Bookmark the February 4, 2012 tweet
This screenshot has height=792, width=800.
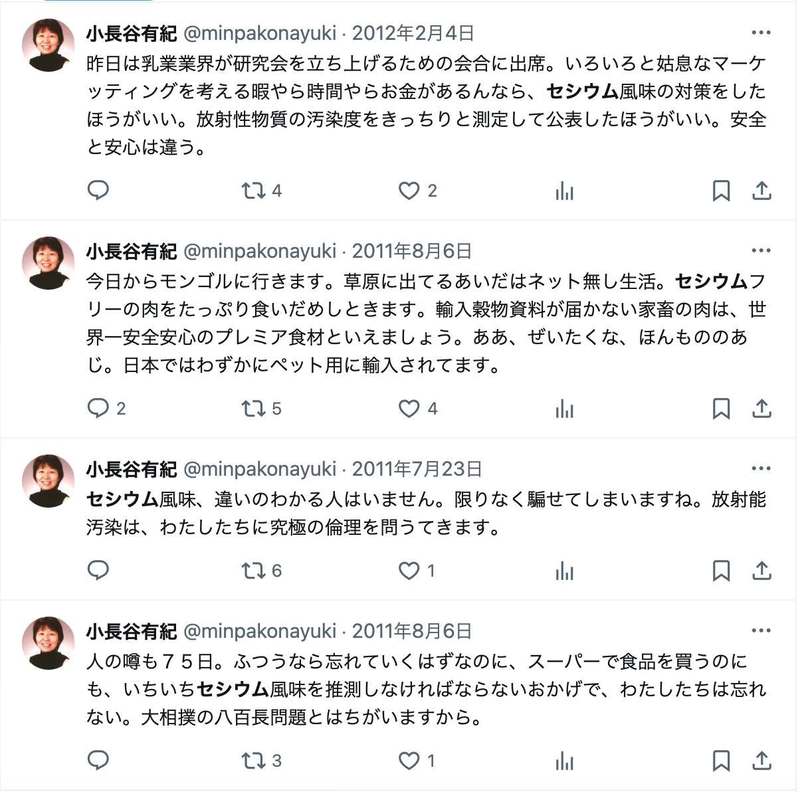[721, 190]
